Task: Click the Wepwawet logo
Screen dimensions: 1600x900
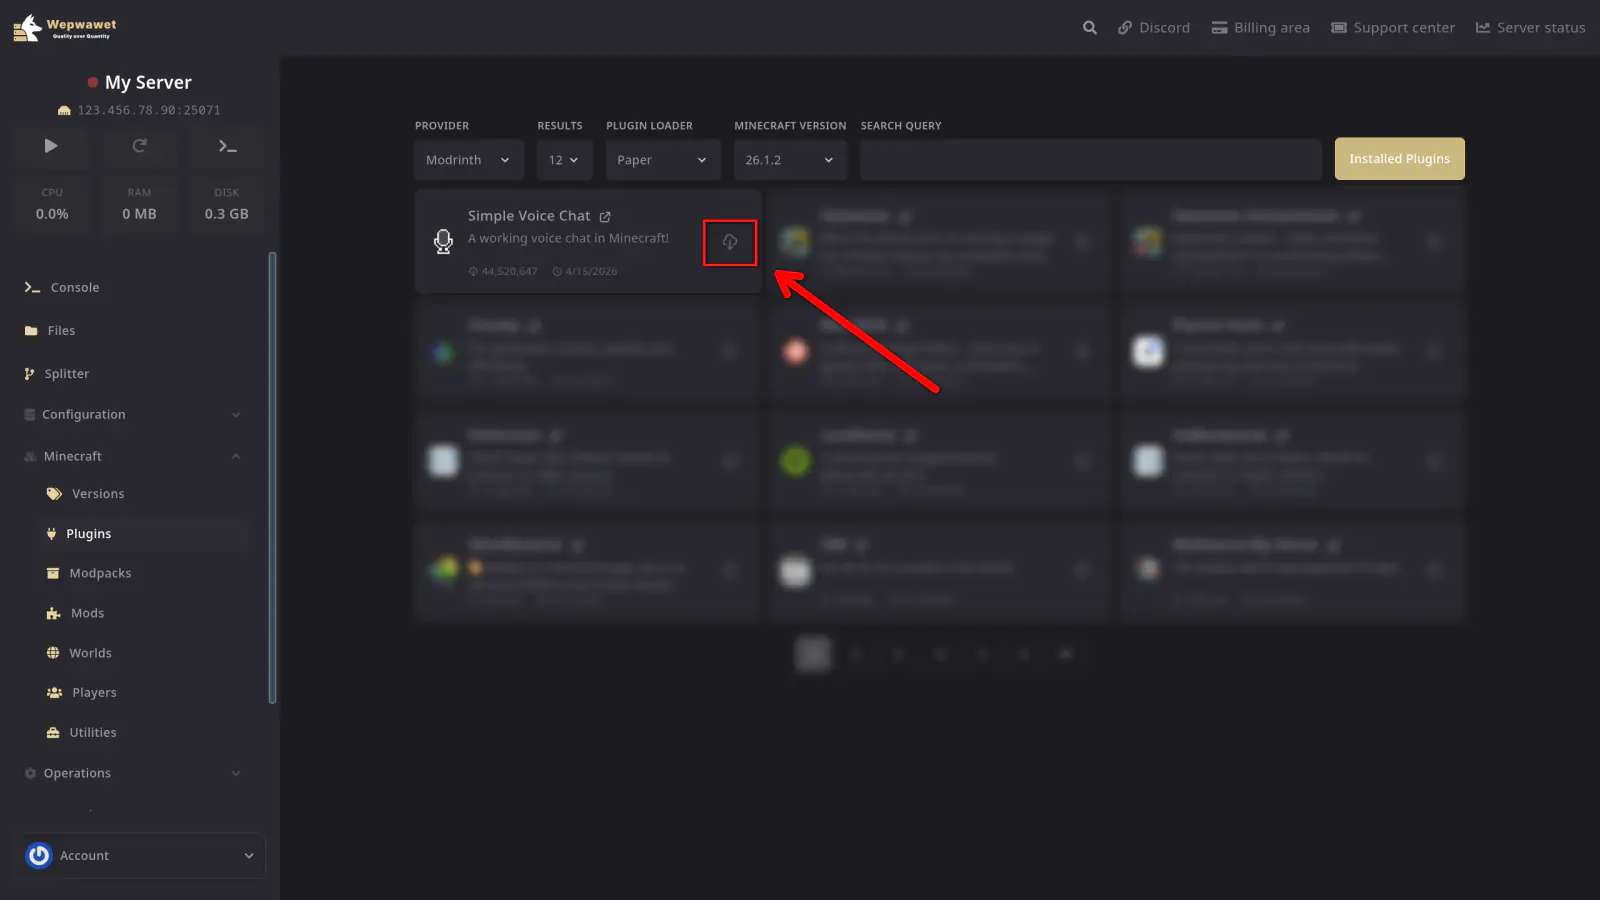Action: [x=65, y=28]
